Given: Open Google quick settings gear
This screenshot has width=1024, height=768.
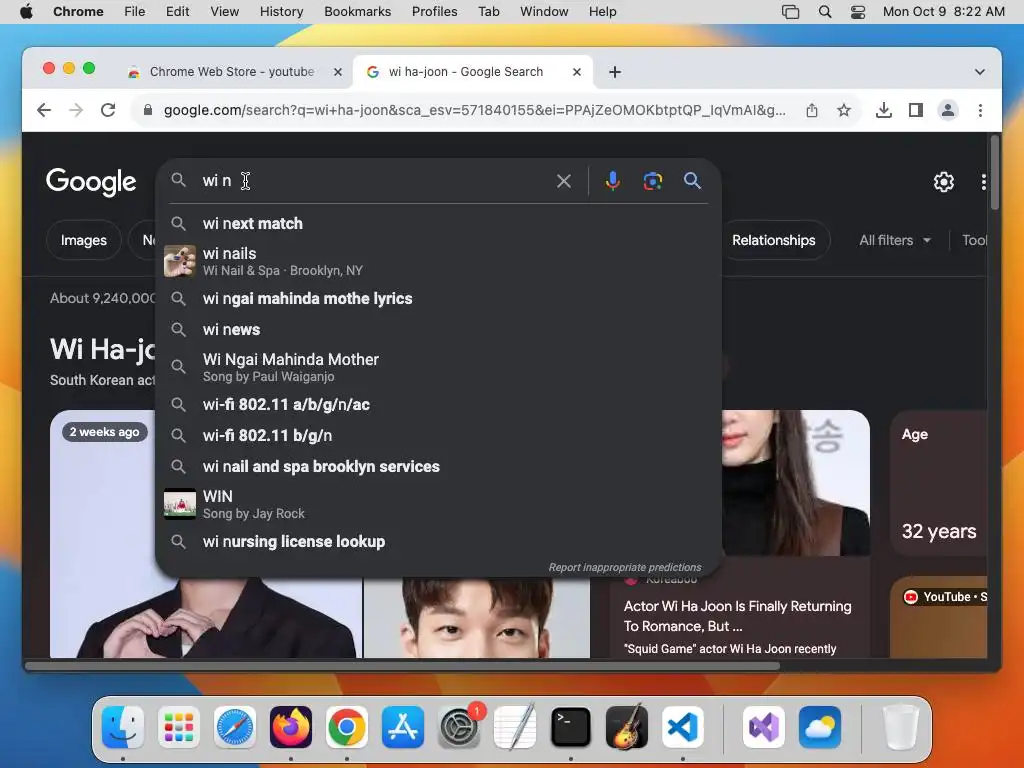Looking at the screenshot, I should 943,182.
